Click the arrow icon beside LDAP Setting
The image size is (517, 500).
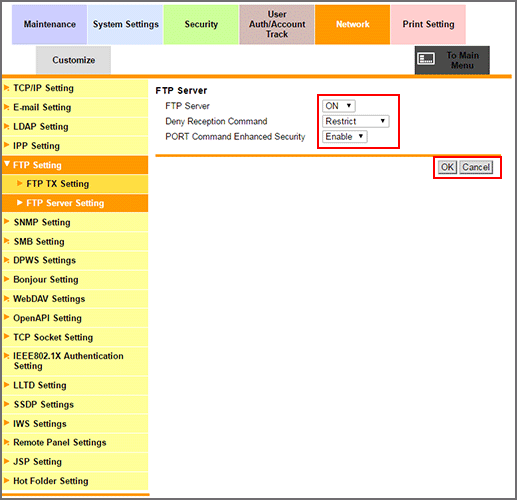[7, 126]
